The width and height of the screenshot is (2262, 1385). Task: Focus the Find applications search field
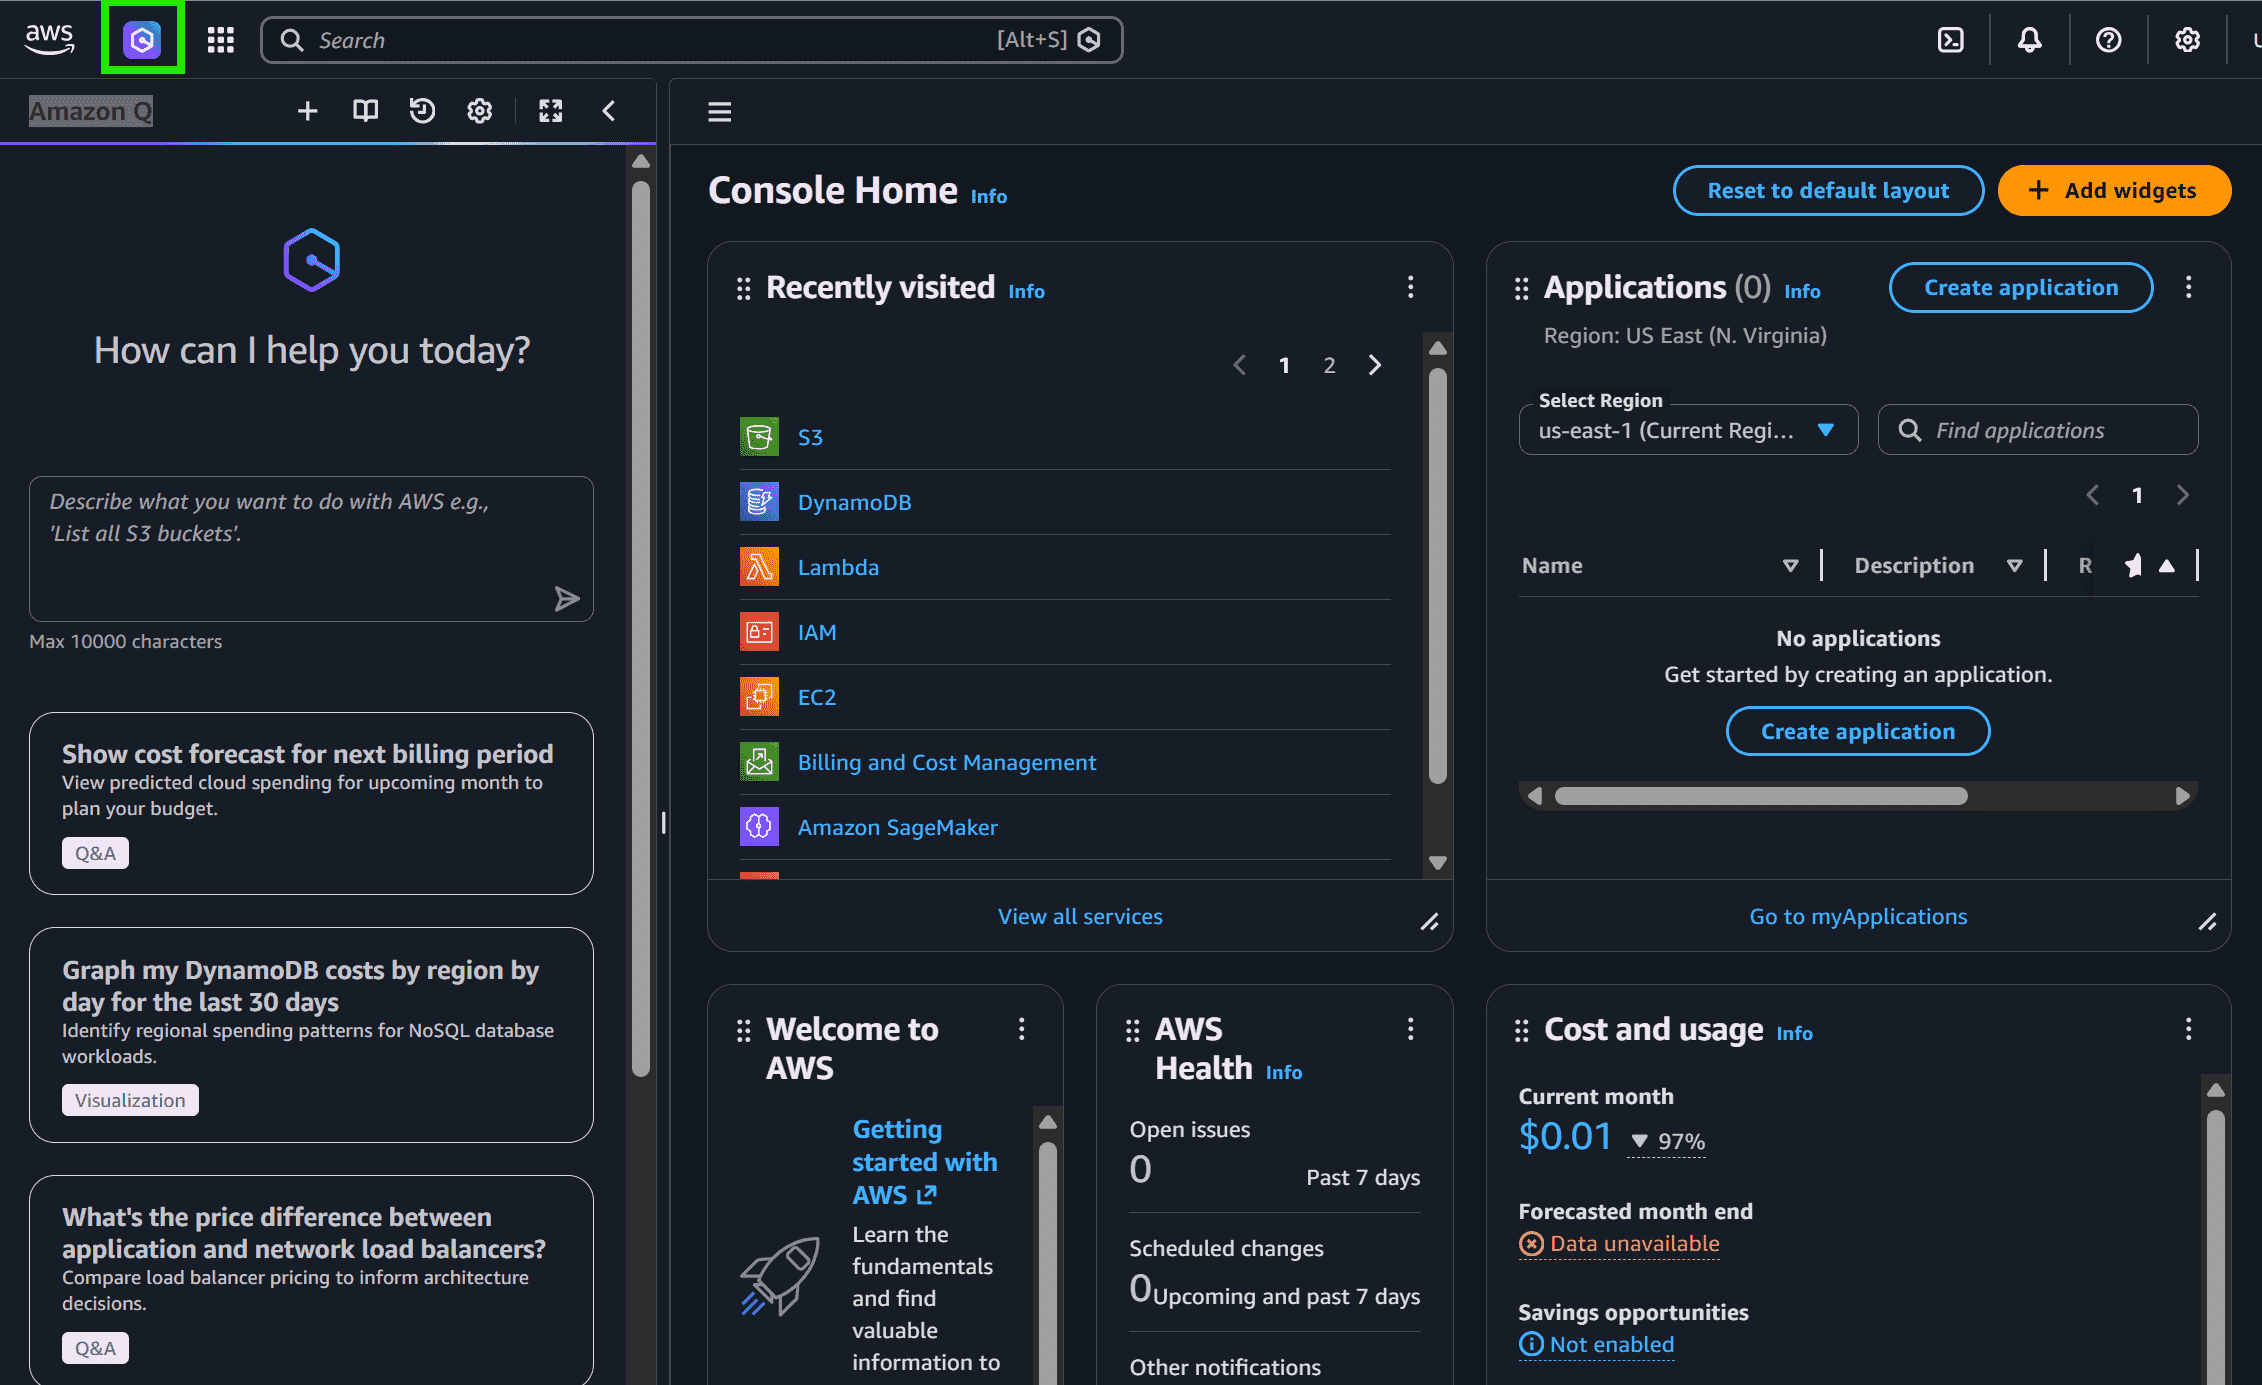click(2038, 430)
